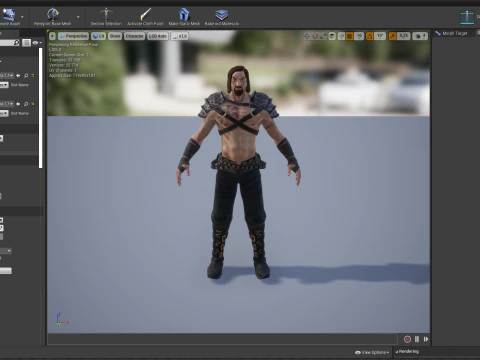Use selected asset arrow on first material slot
Screen dimensions: 480x360
tap(18, 76)
